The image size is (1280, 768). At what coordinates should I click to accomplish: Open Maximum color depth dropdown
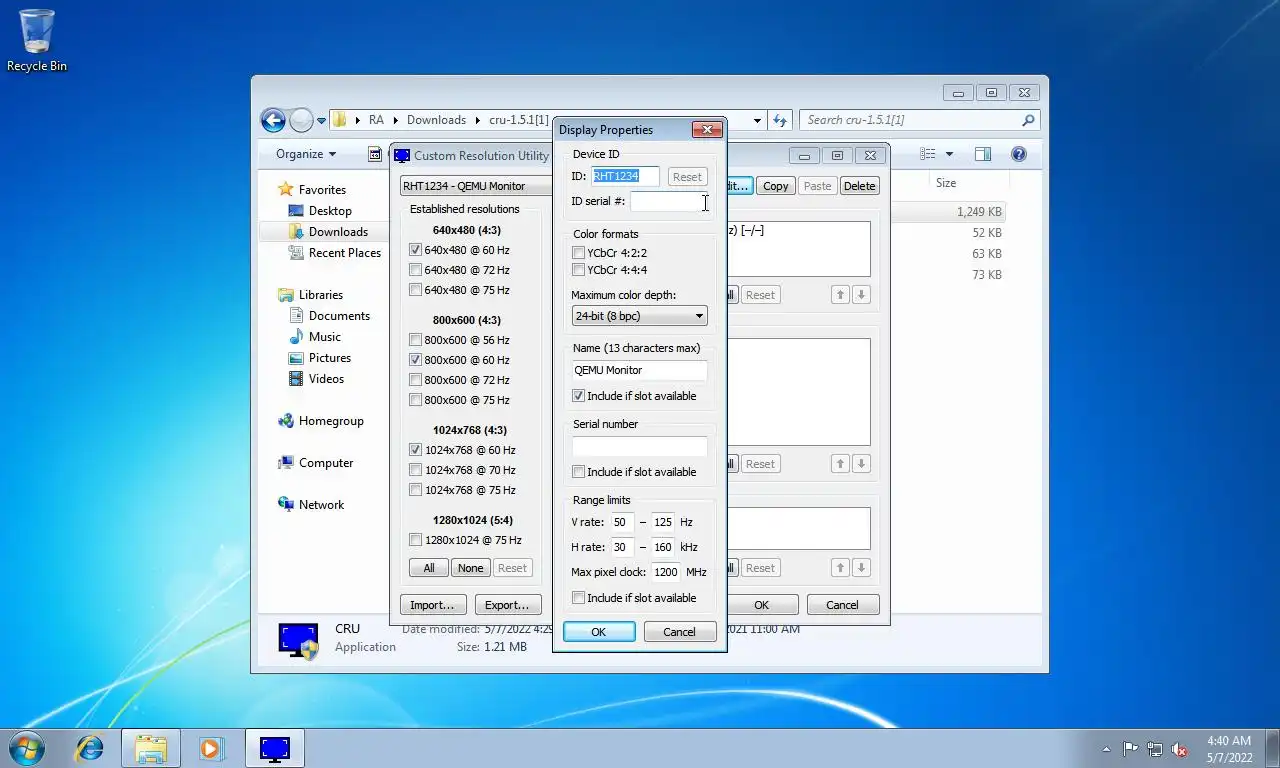click(x=639, y=316)
